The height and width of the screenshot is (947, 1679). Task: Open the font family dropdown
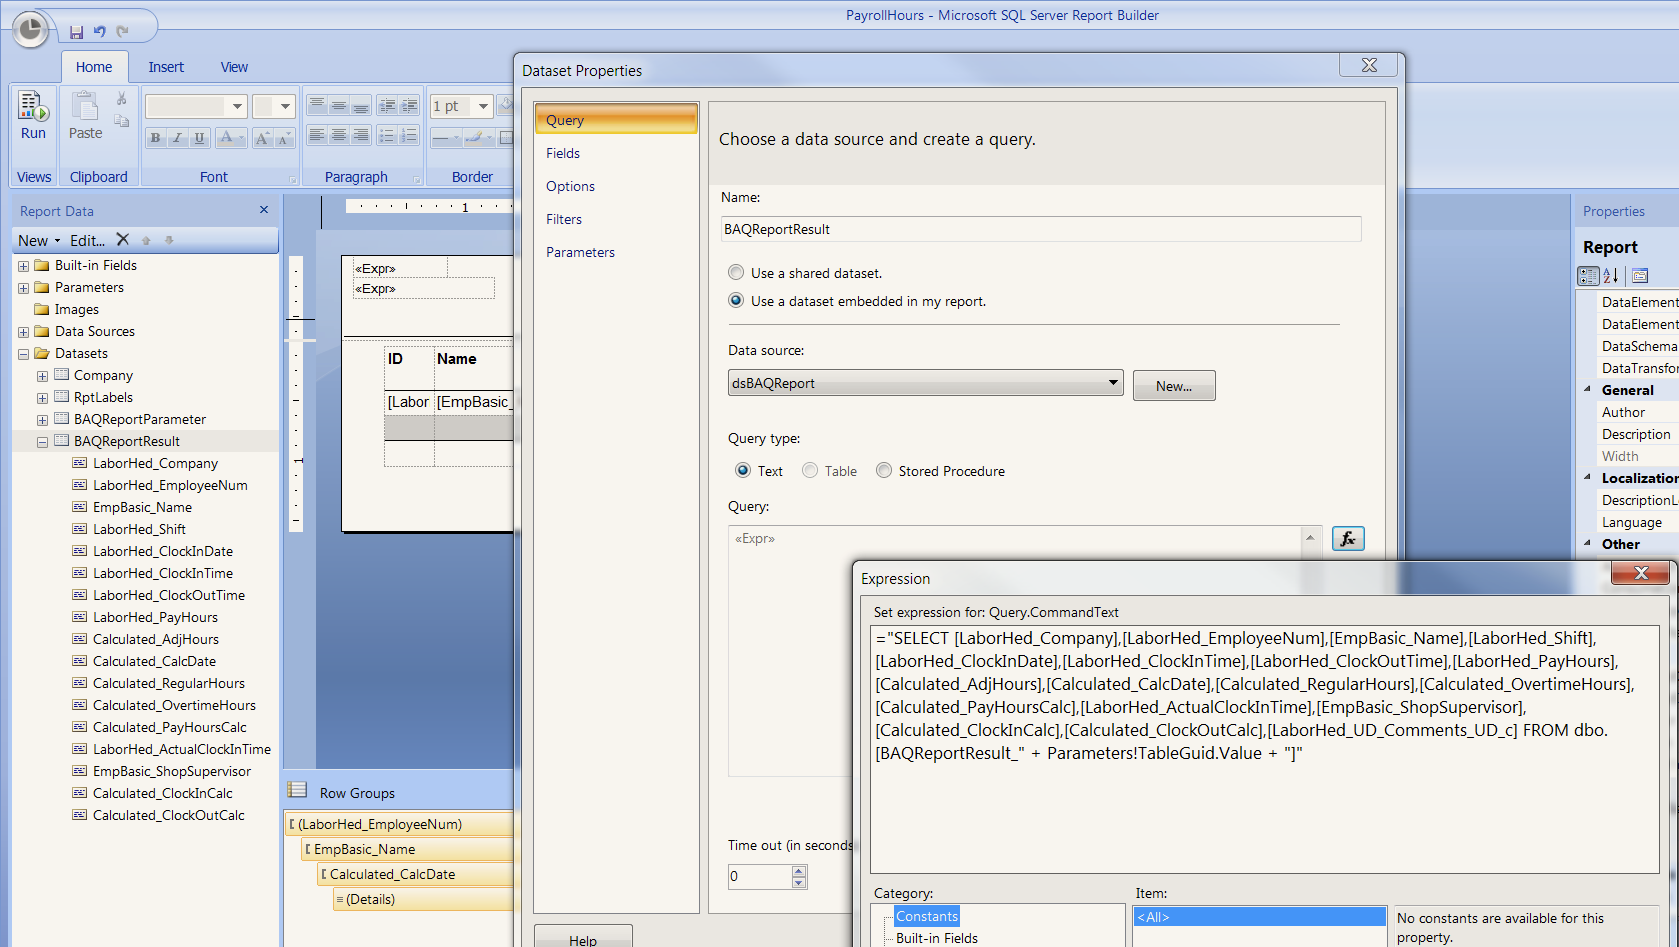click(237, 106)
